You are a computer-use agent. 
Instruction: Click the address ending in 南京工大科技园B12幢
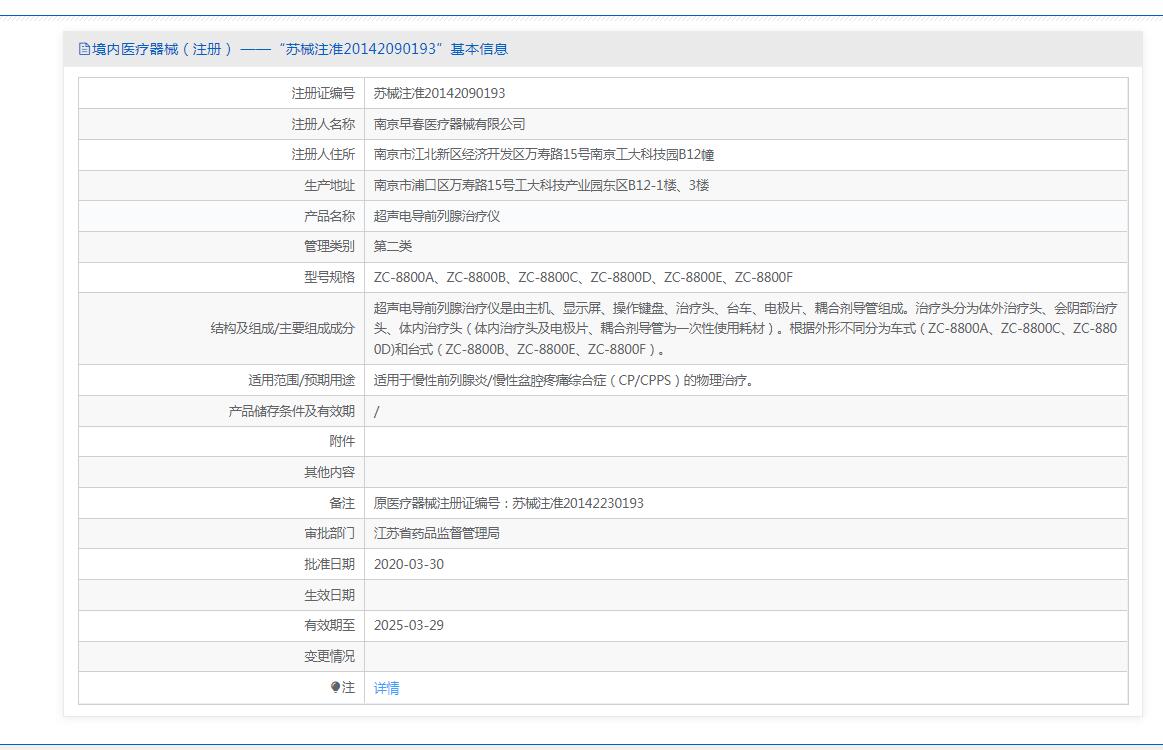tap(544, 154)
